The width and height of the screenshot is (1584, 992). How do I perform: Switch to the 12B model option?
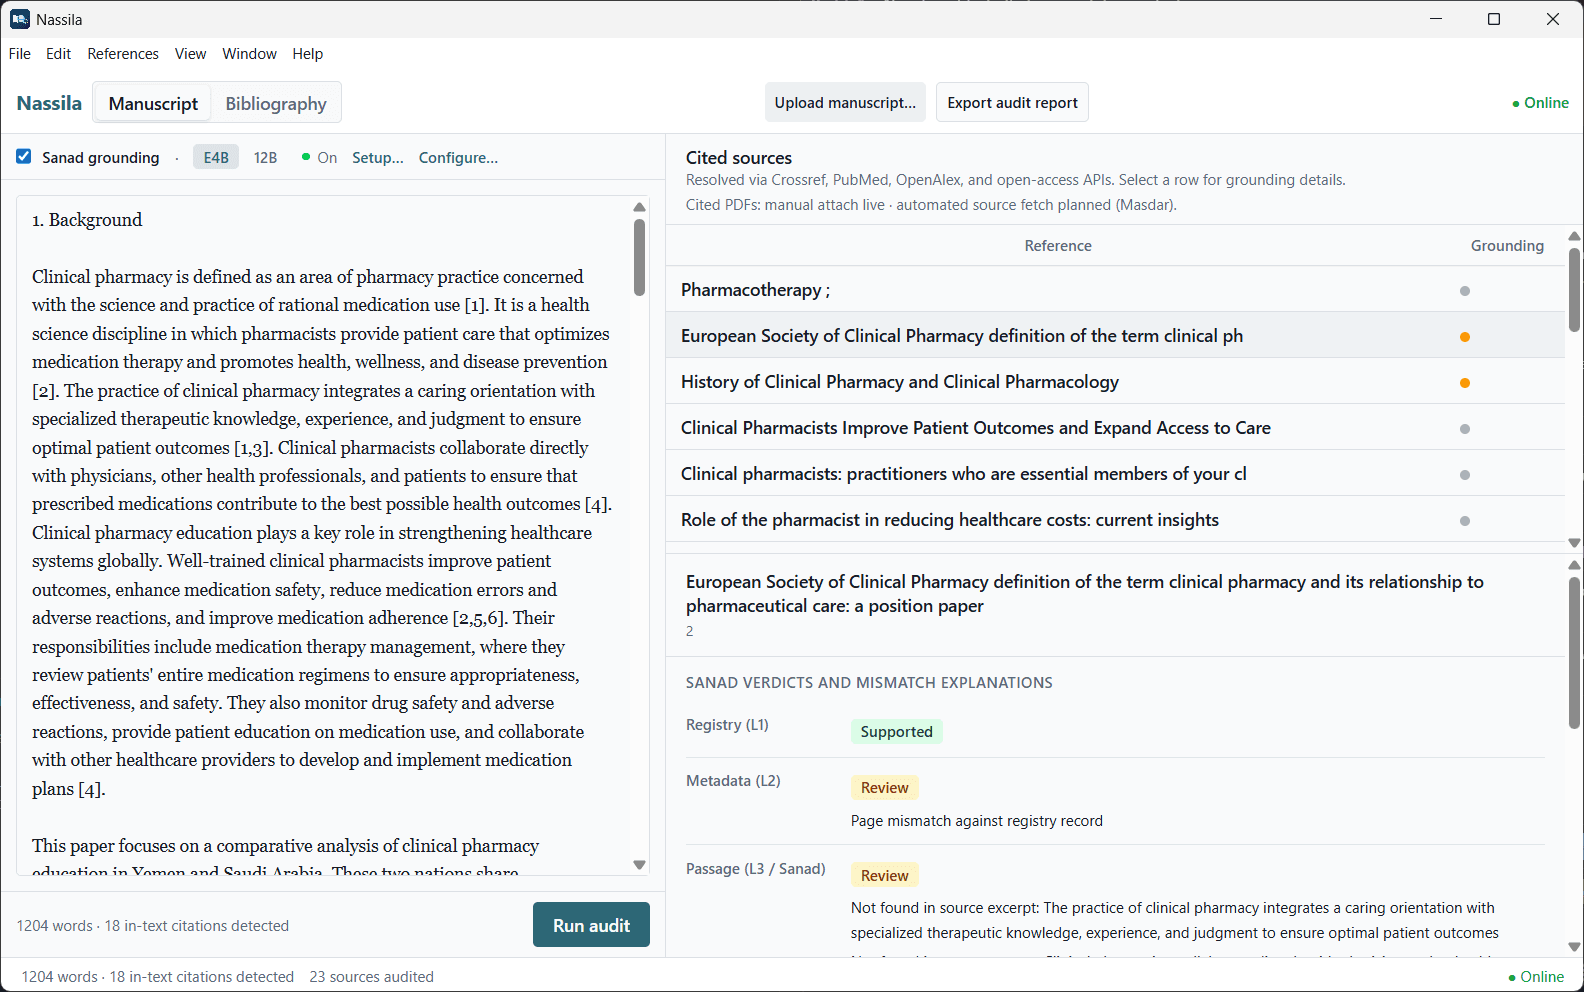coord(265,158)
